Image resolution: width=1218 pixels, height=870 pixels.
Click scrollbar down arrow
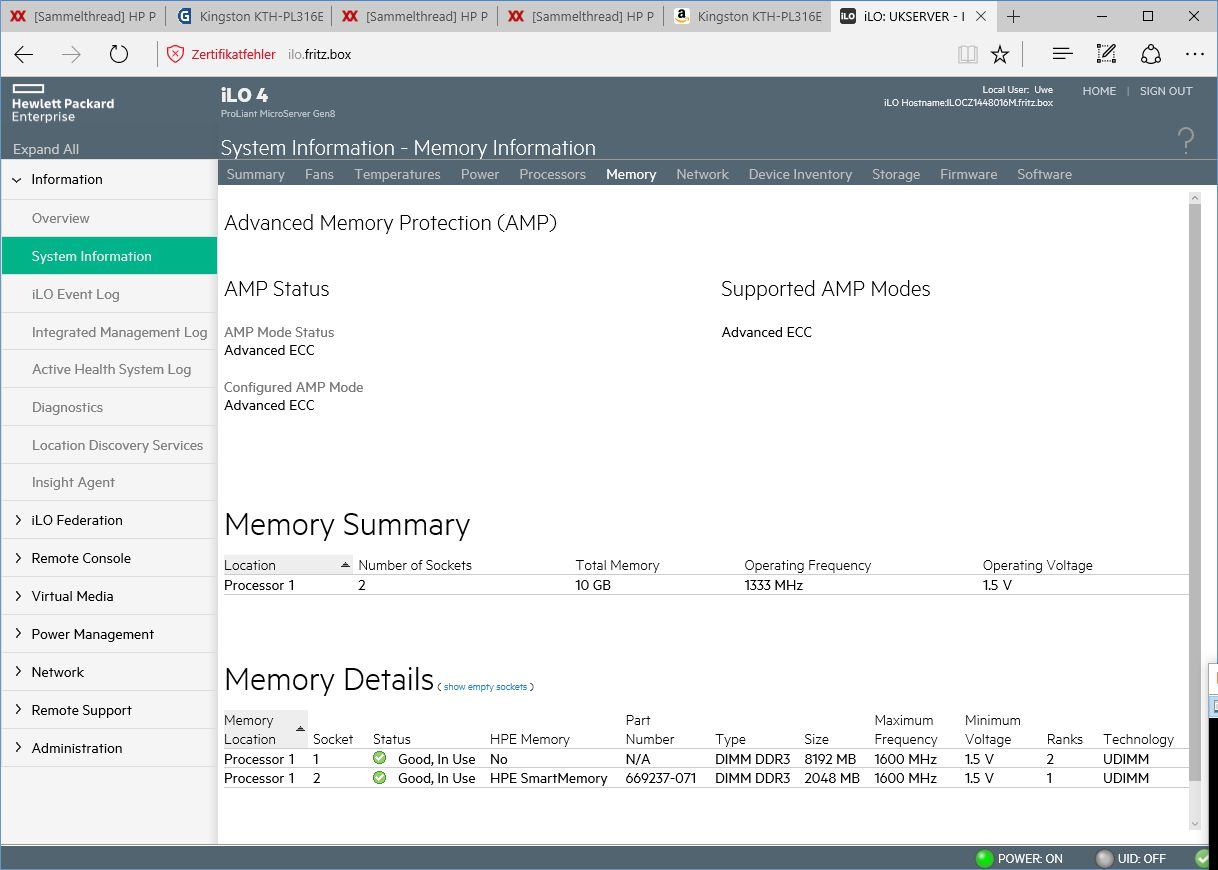coord(1194,824)
